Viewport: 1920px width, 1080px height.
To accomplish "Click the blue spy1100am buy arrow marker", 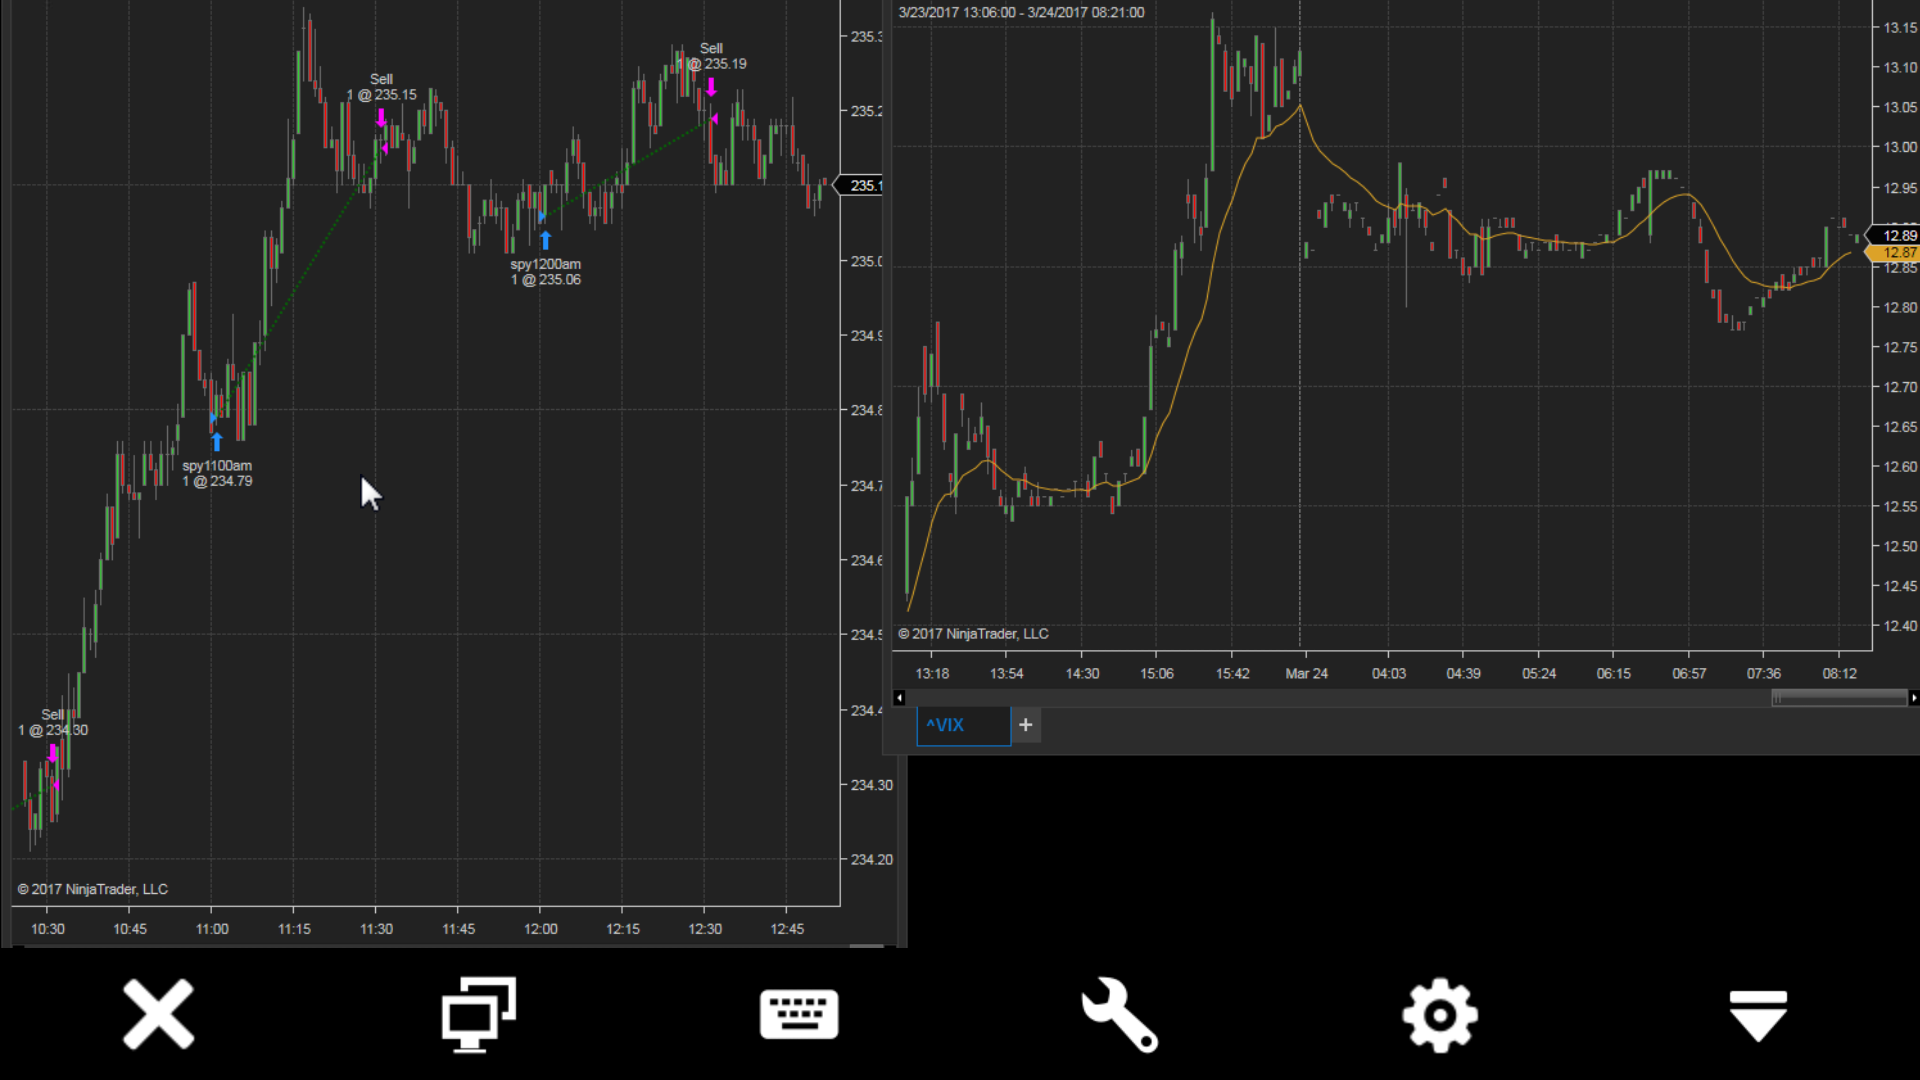I will (x=216, y=441).
